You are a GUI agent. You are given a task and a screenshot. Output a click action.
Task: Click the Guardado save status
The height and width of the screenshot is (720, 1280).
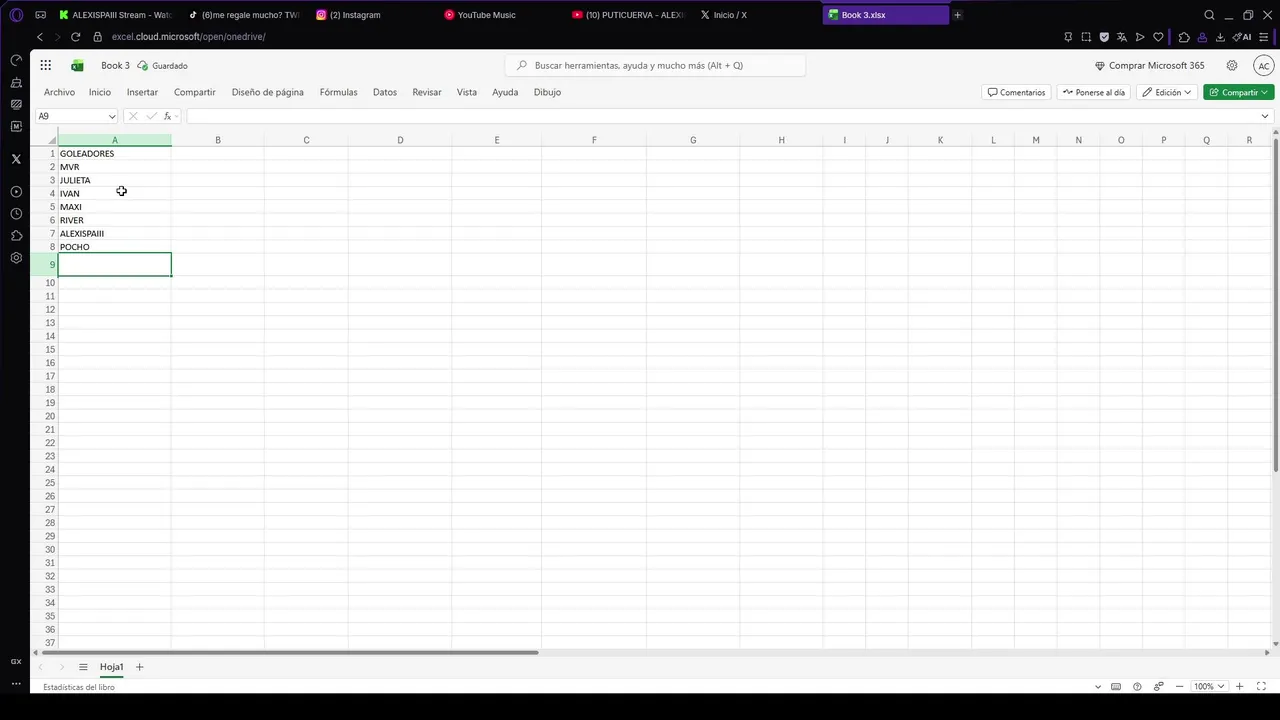click(x=162, y=65)
